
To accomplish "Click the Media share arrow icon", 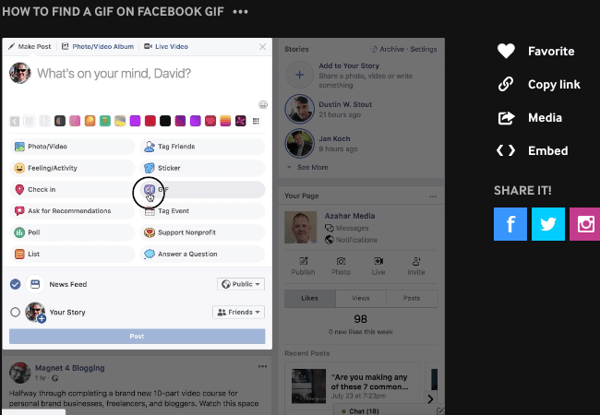I will pyautogui.click(x=506, y=117).
